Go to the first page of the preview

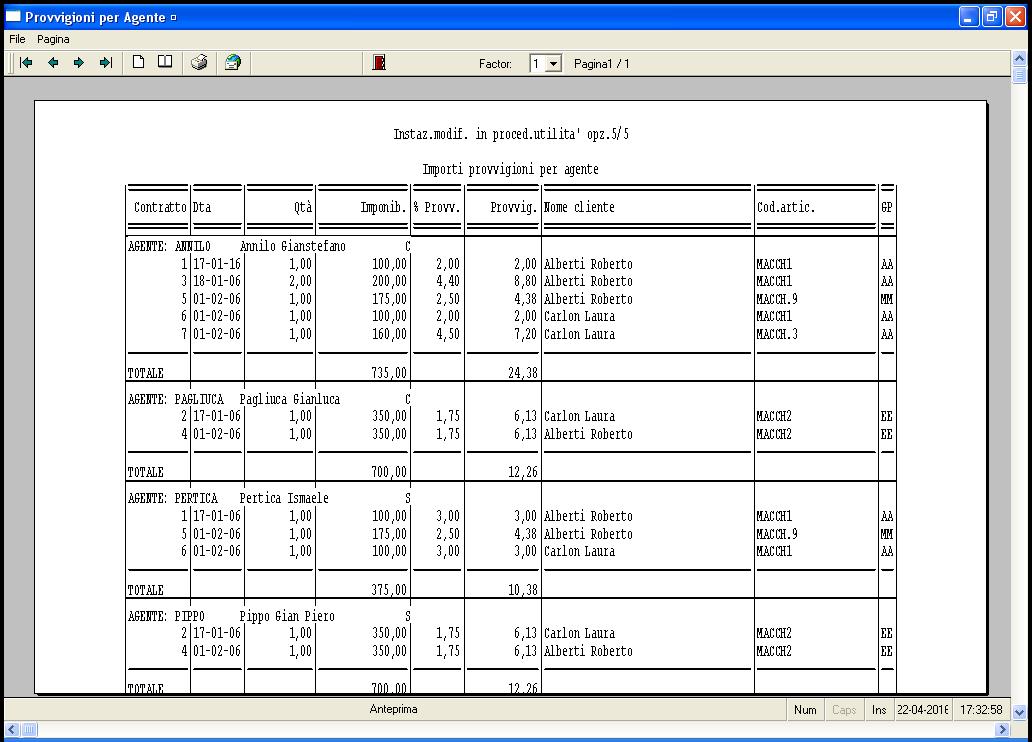(x=26, y=63)
